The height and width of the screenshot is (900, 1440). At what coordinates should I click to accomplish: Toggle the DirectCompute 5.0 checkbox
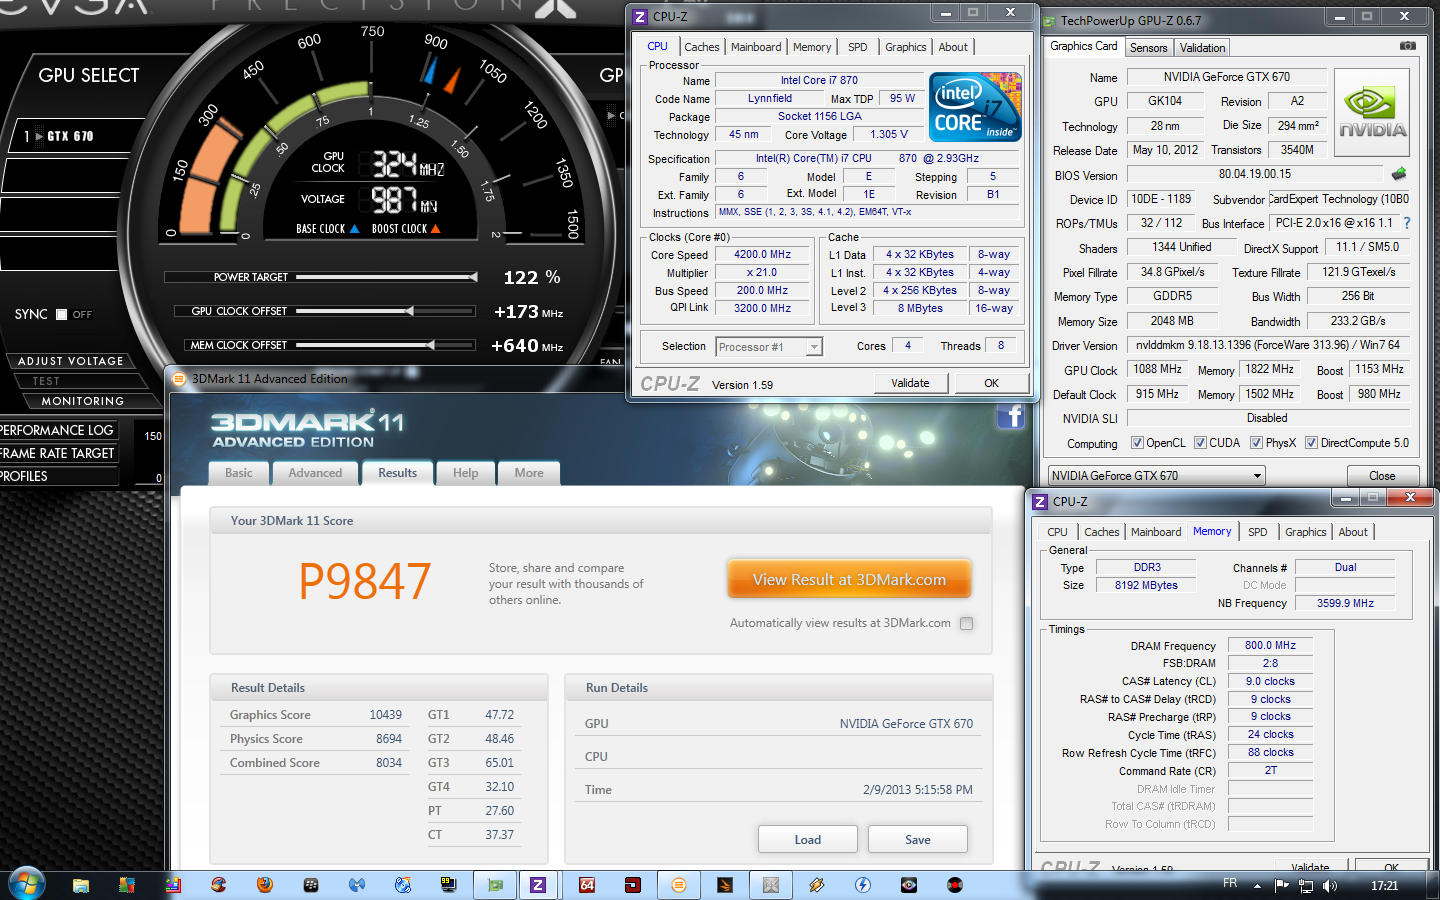[x=1311, y=443]
